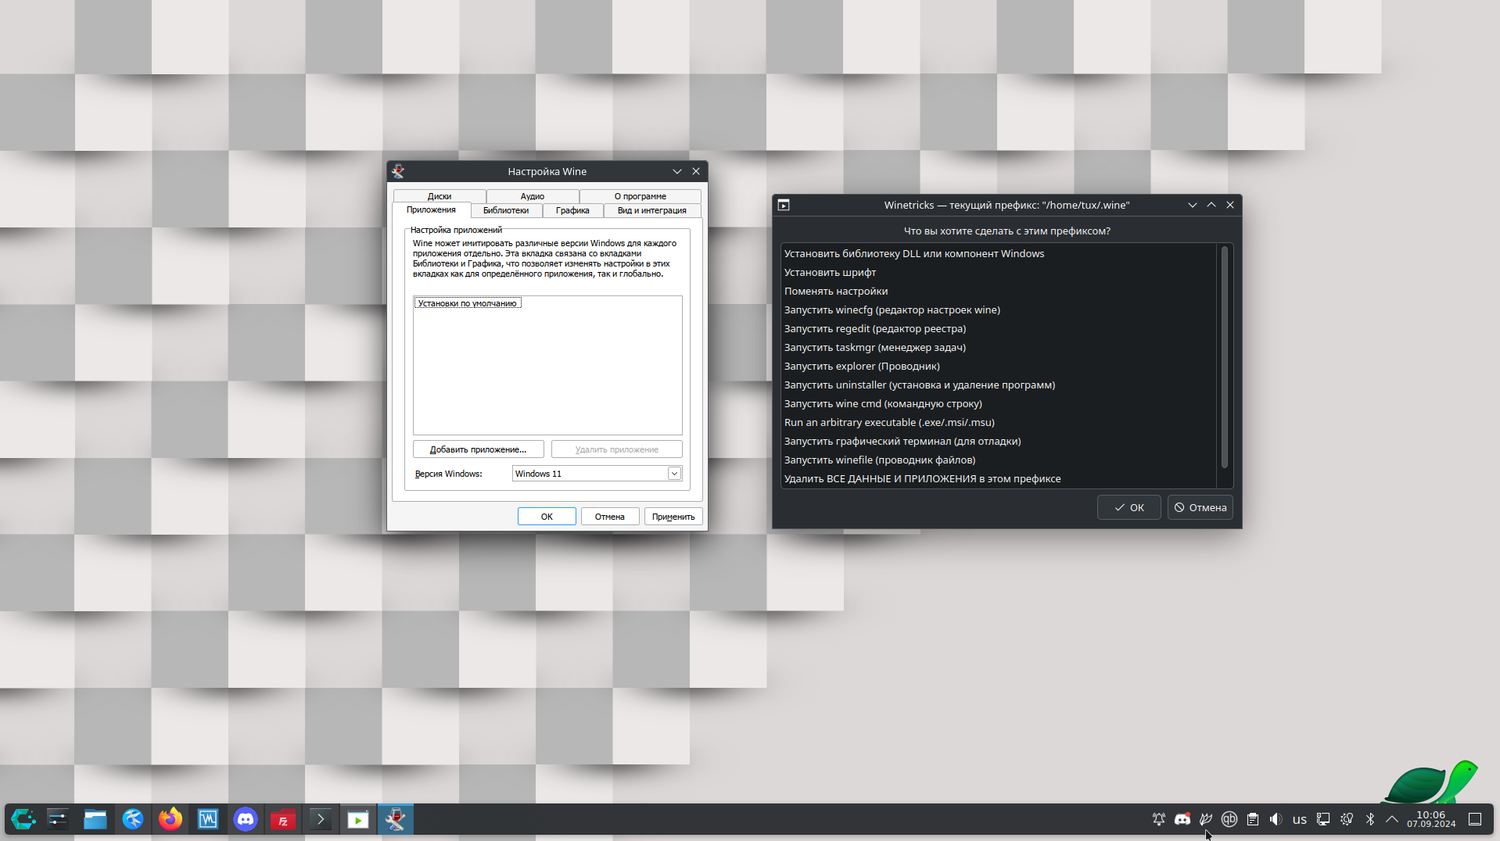Select 'Запустить explorer (Проводник)'
Screen dimensions: 1500x841
999,366
